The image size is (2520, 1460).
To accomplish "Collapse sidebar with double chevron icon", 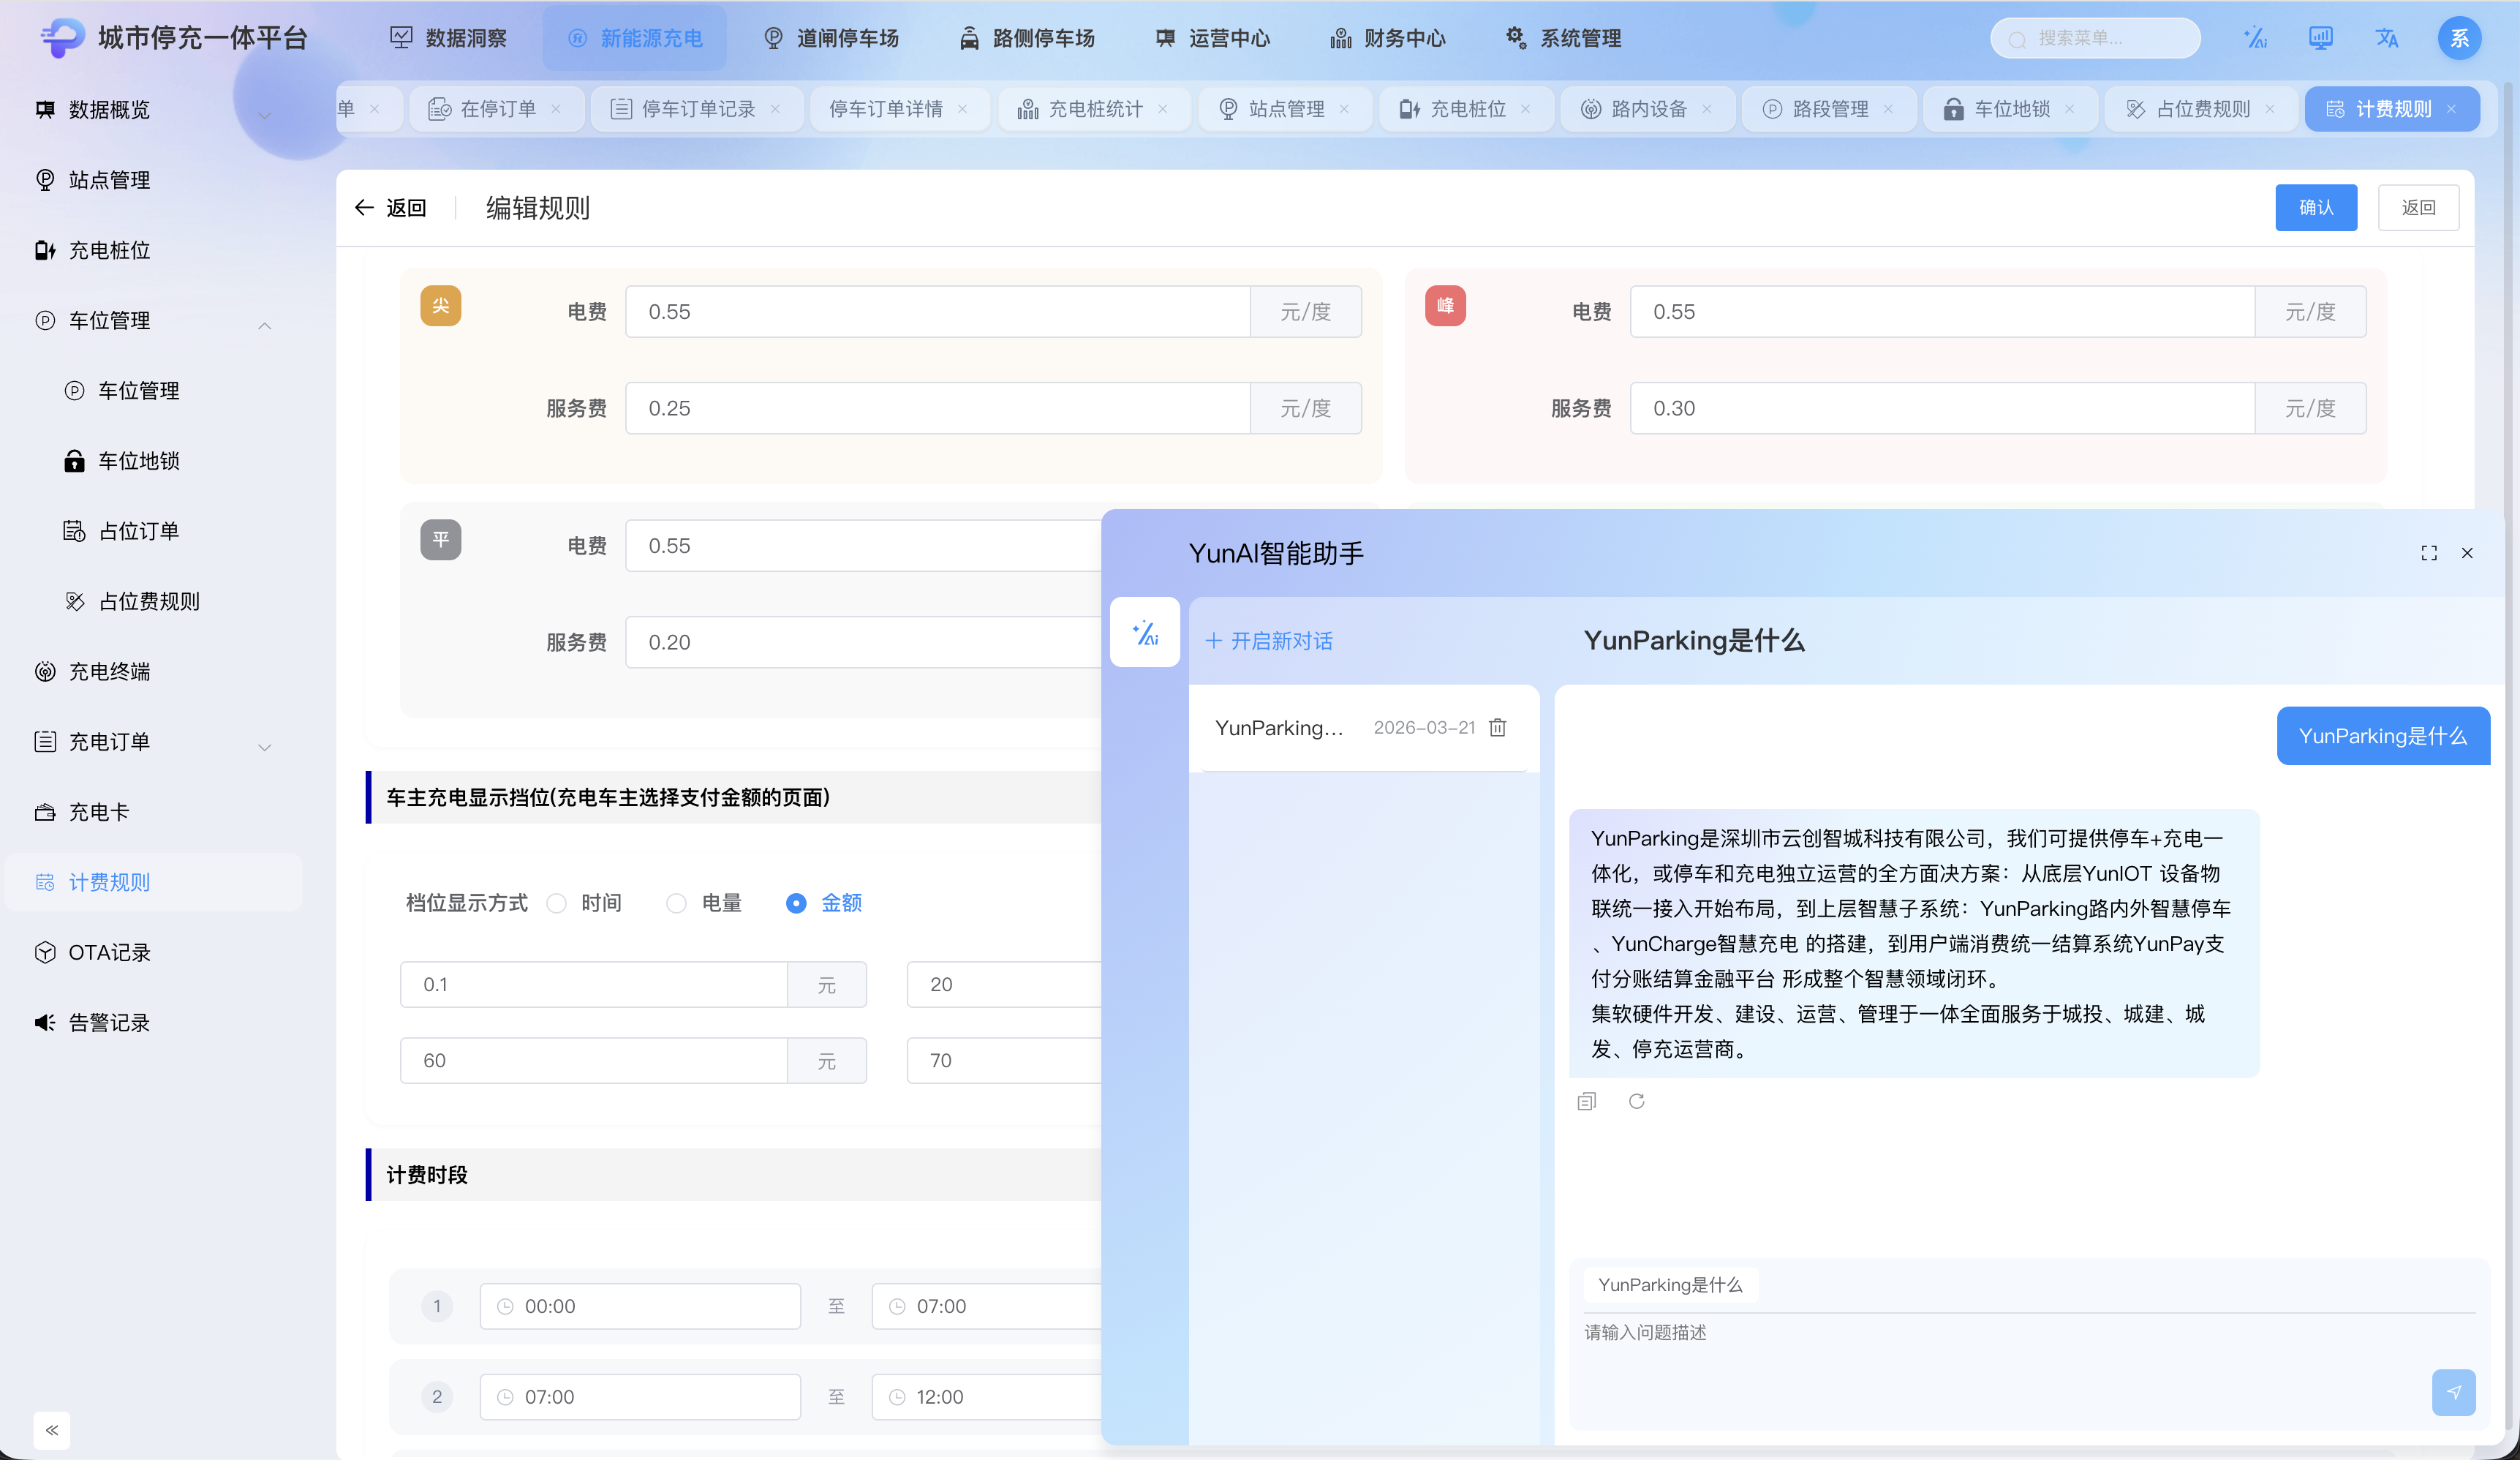I will tap(52, 1430).
